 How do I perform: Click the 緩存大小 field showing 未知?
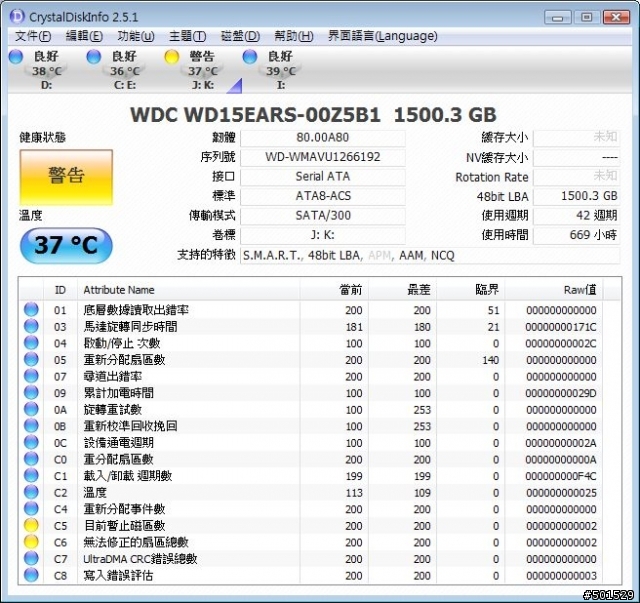point(577,138)
